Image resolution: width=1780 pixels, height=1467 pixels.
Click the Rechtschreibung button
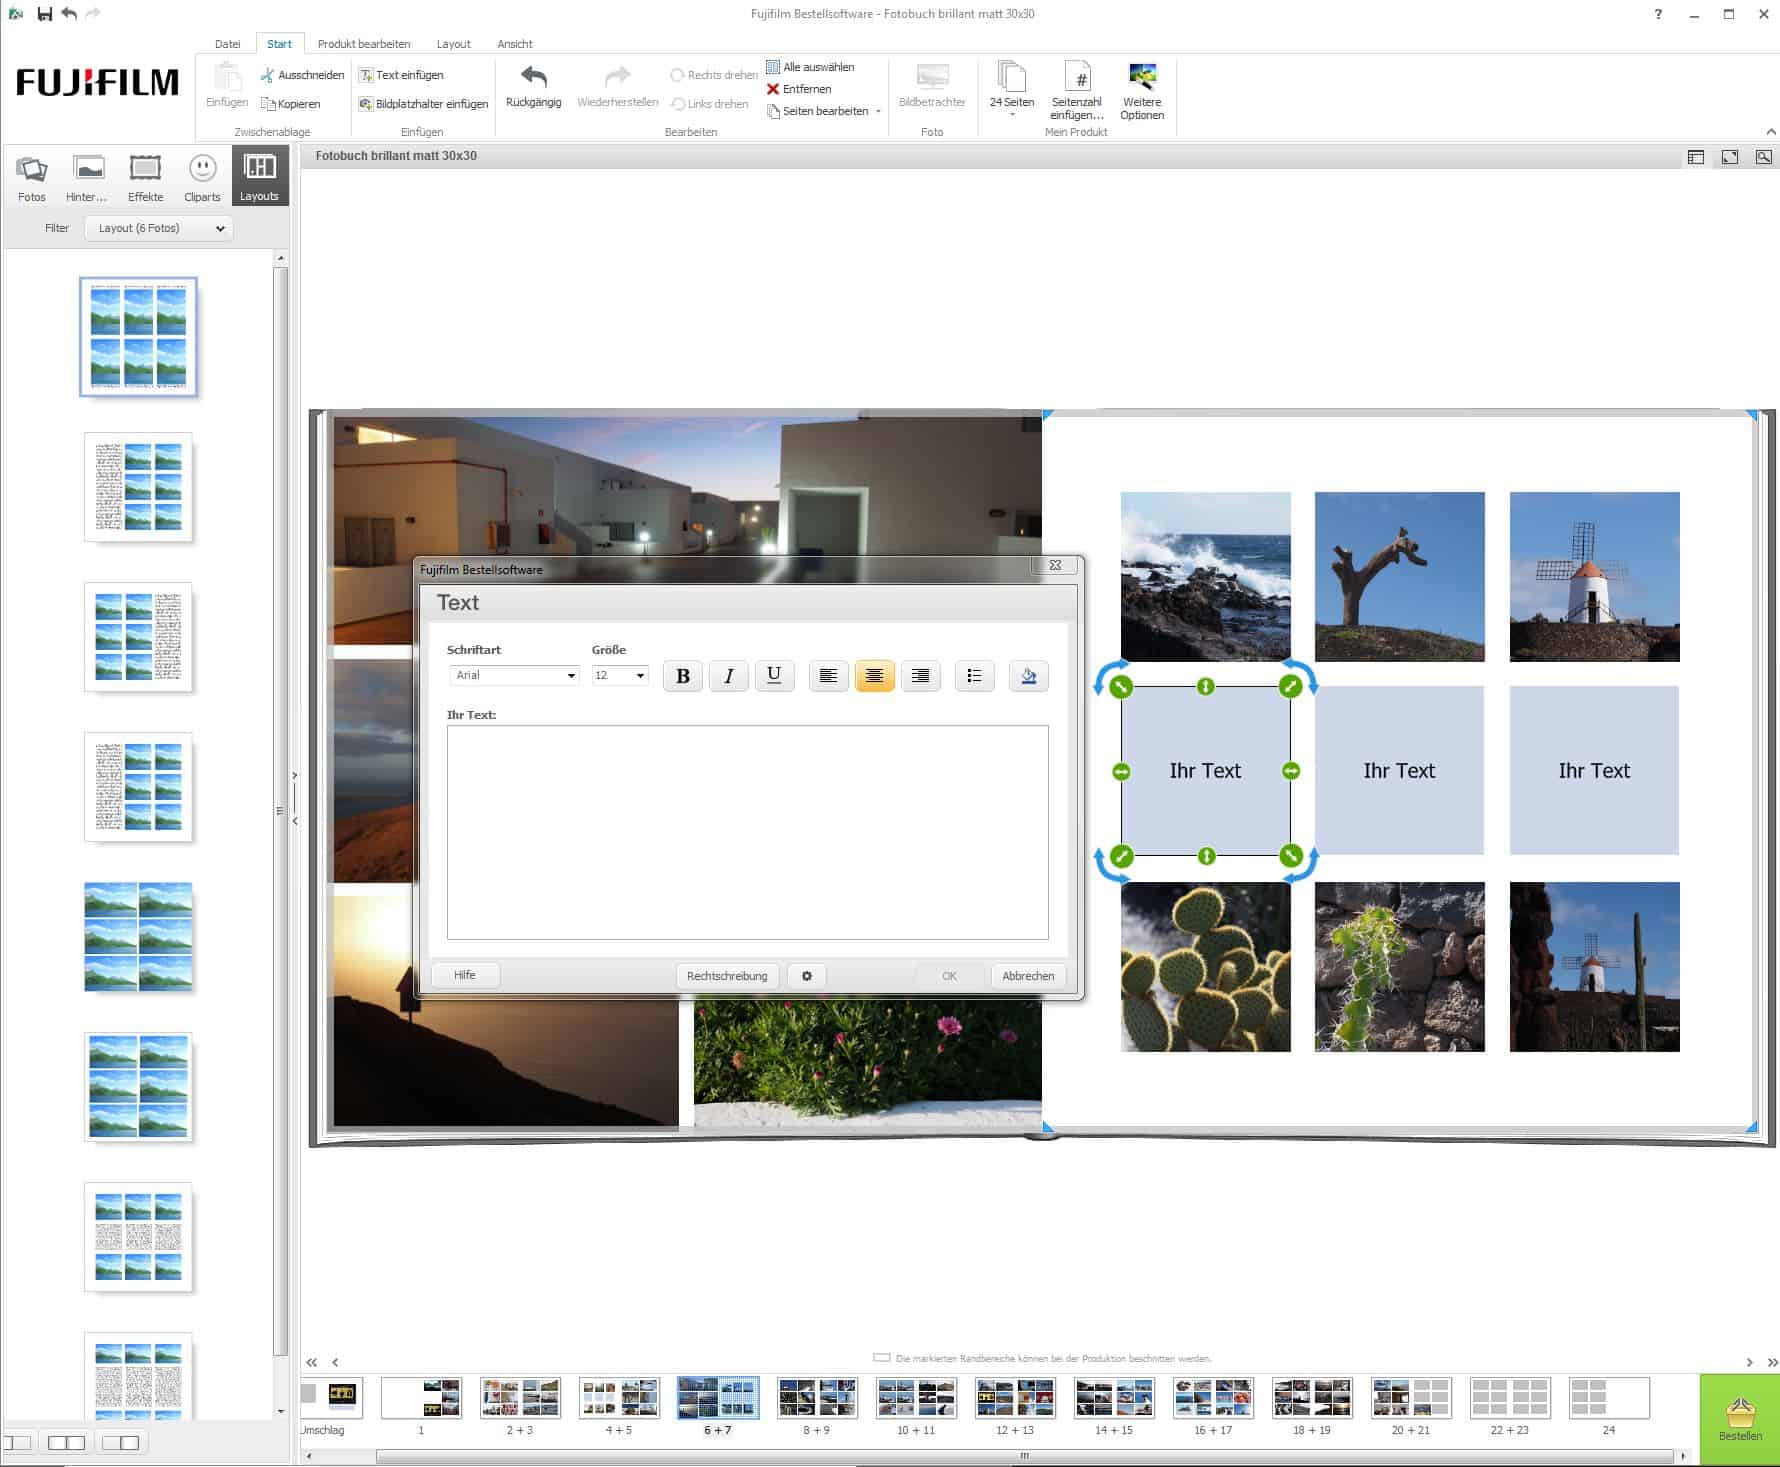click(727, 976)
